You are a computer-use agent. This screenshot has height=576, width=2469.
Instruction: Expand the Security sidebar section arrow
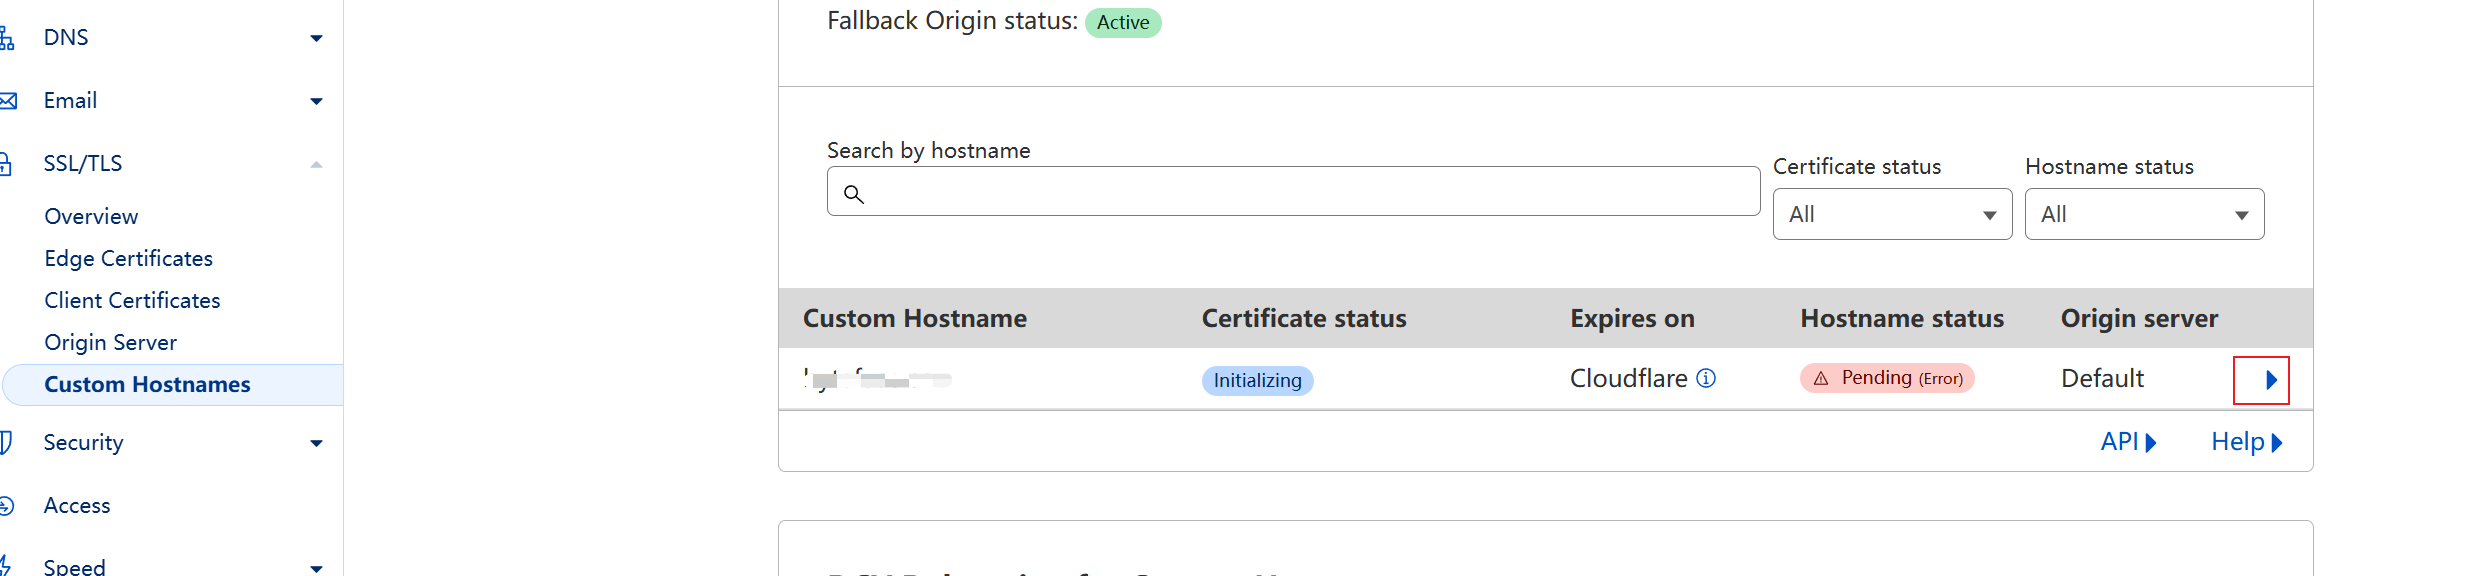point(316,443)
